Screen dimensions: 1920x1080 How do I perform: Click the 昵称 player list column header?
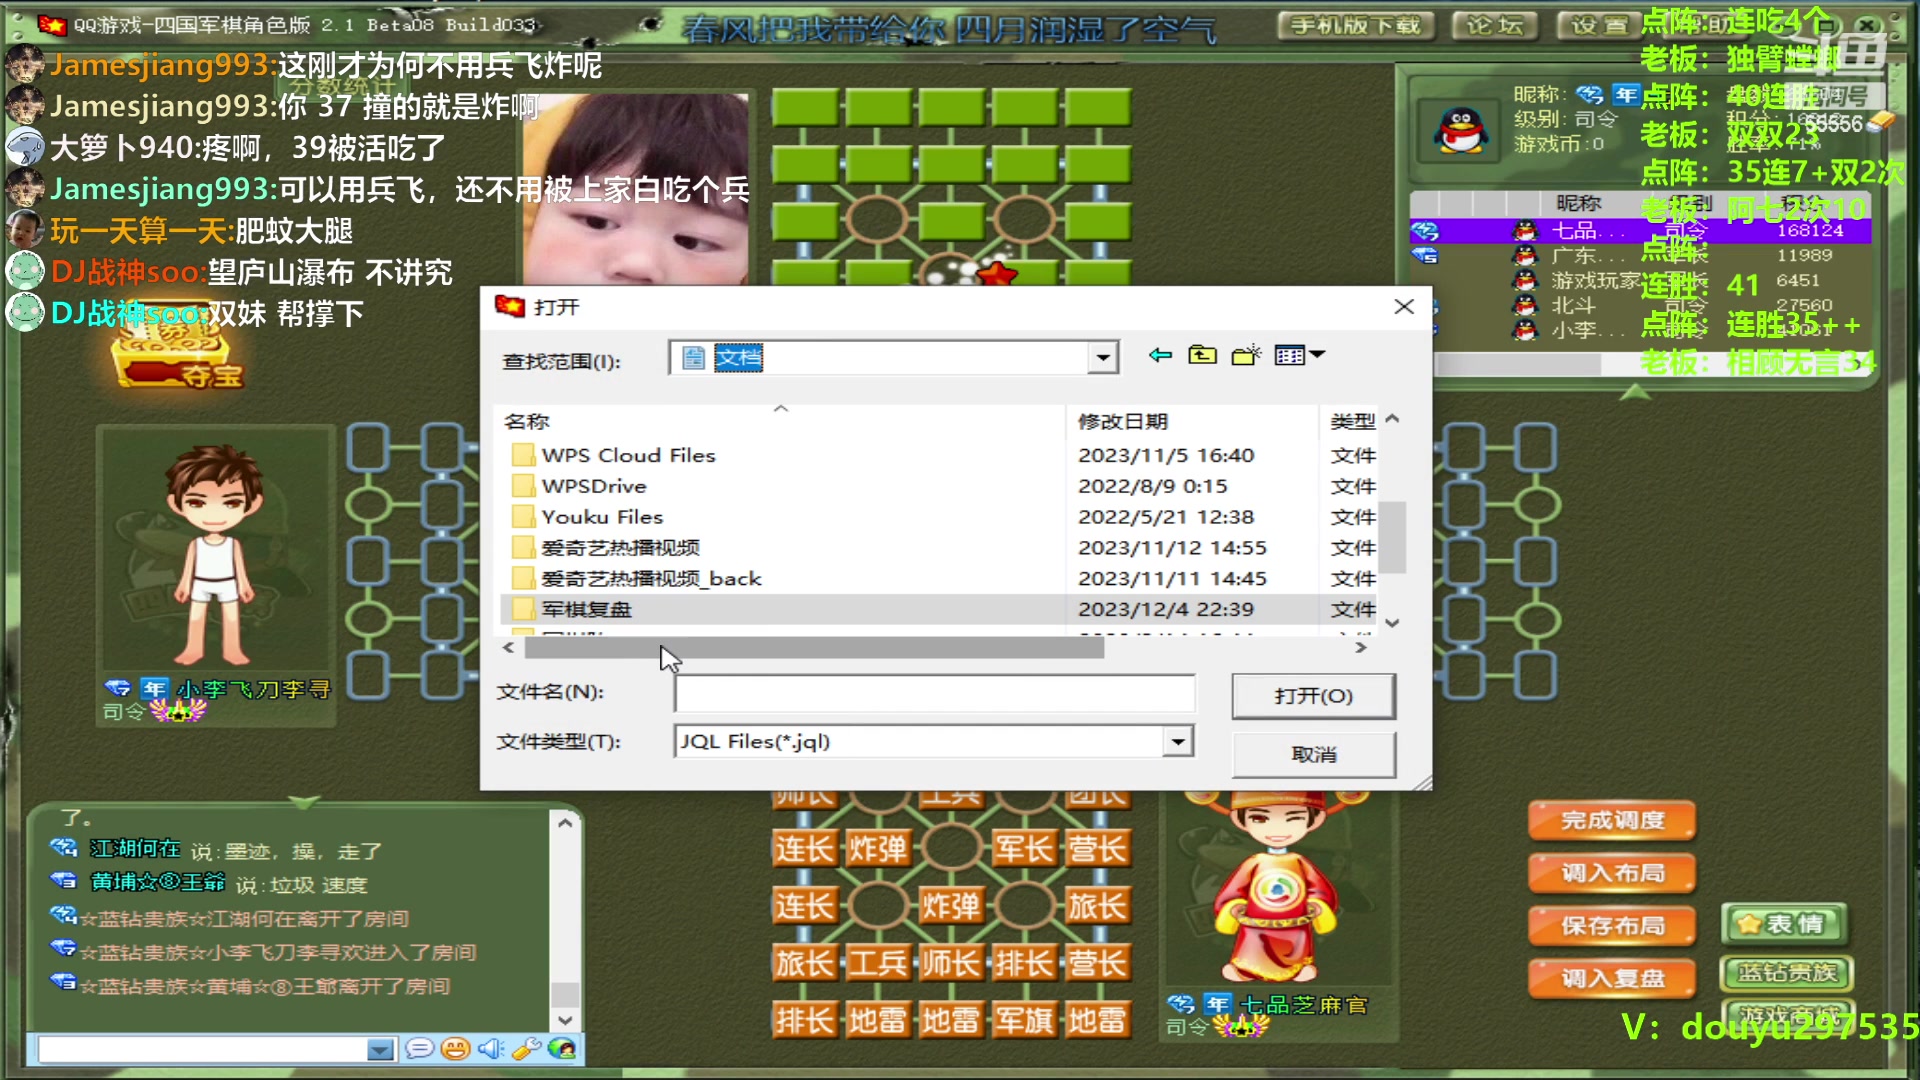click(x=1578, y=204)
